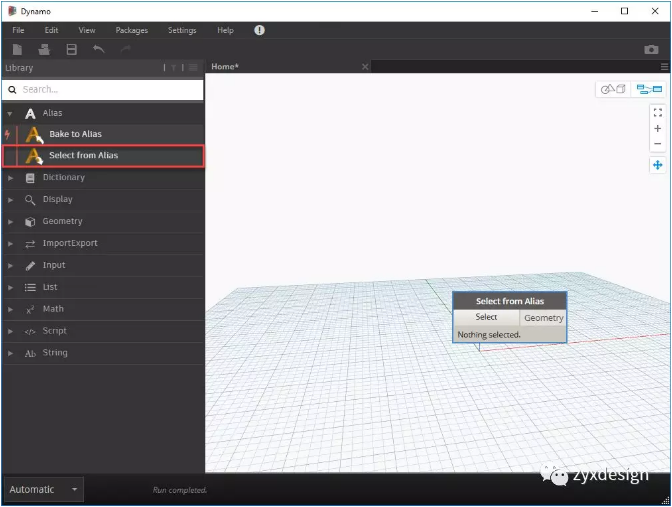The image size is (672, 507).
Task: Add Bake to Alias node from library
Action: pyautogui.click(x=103, y=134)
